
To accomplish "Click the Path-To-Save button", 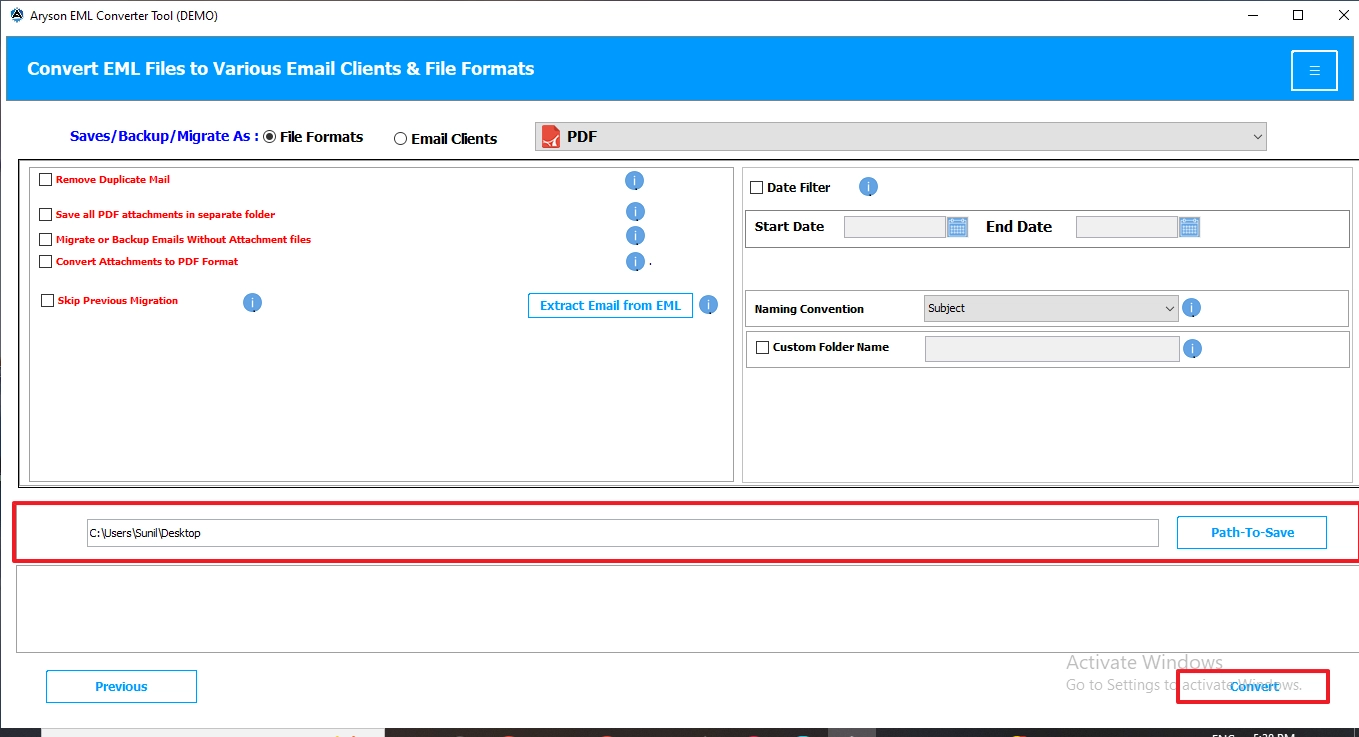I will pos(1252,532).
